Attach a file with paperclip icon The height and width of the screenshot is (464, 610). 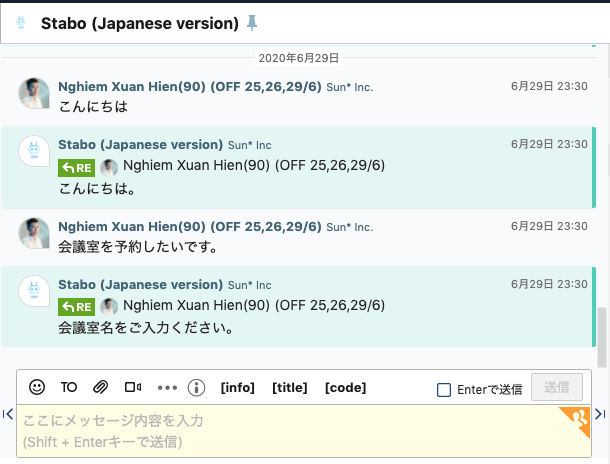pos(100,387)
